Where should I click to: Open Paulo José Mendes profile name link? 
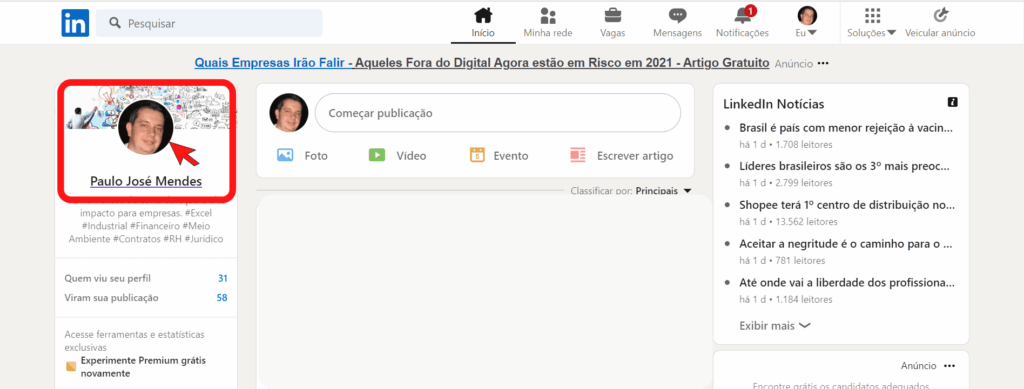click(x=146, y=181)
